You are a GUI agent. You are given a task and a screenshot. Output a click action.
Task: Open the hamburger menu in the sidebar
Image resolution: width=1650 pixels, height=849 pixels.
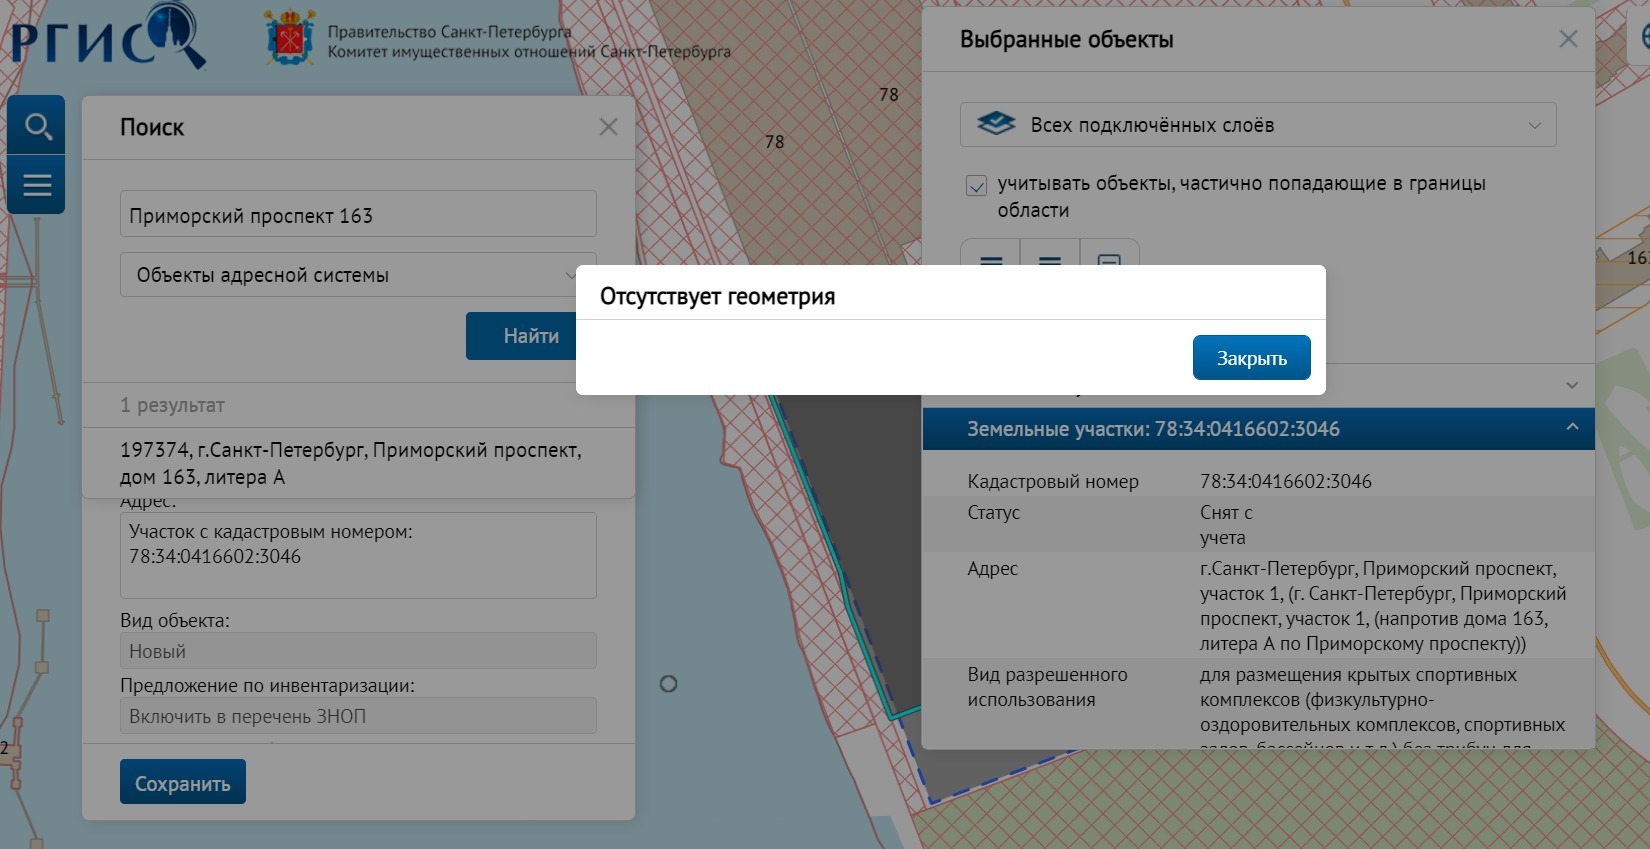point(37,185)
